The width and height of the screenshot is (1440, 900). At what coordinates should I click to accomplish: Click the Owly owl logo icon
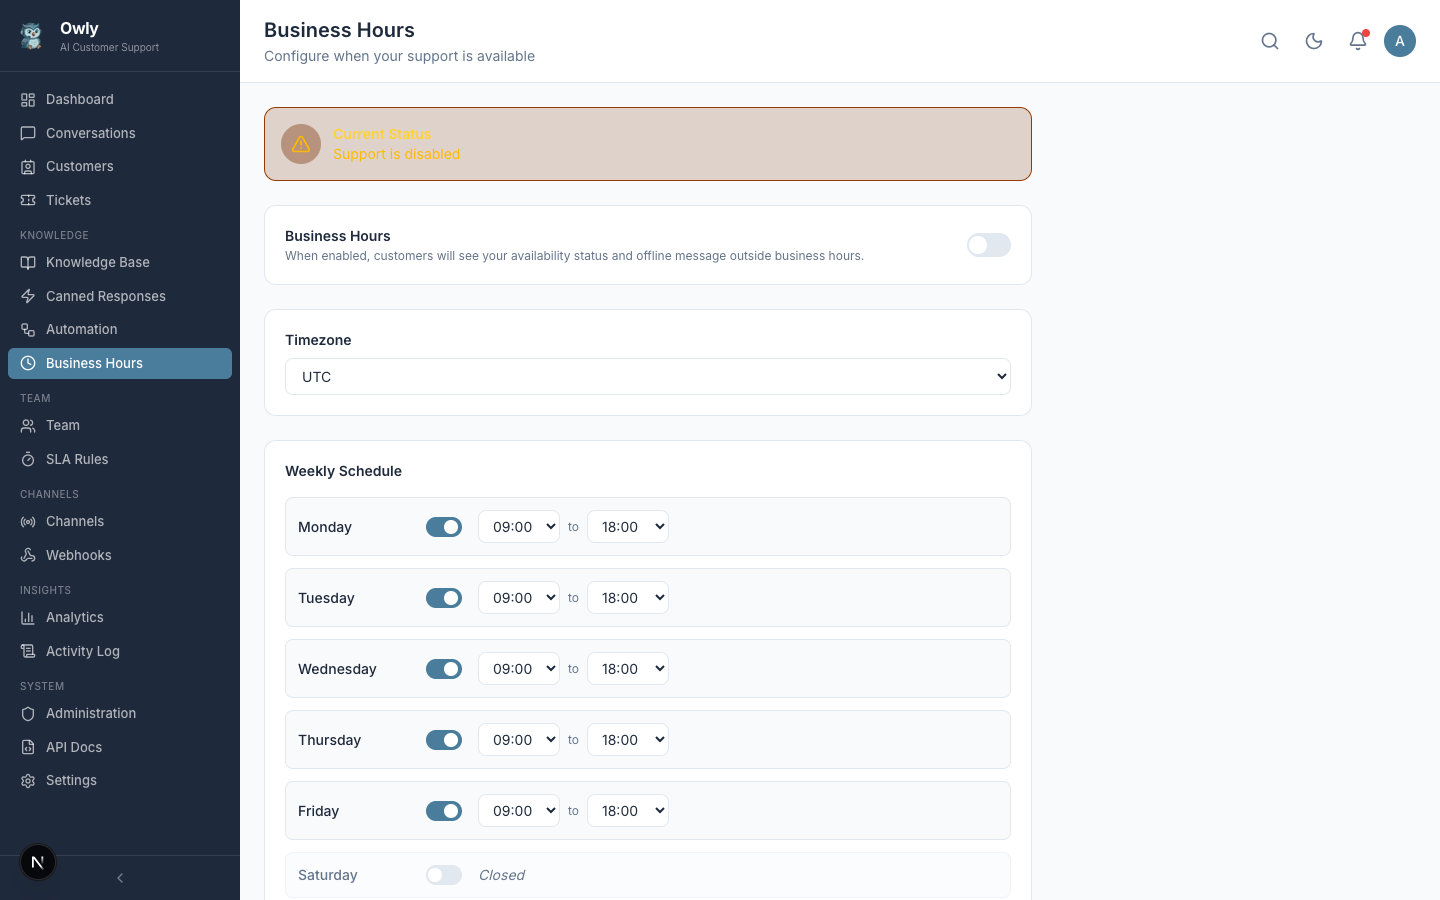click(32, 36)
